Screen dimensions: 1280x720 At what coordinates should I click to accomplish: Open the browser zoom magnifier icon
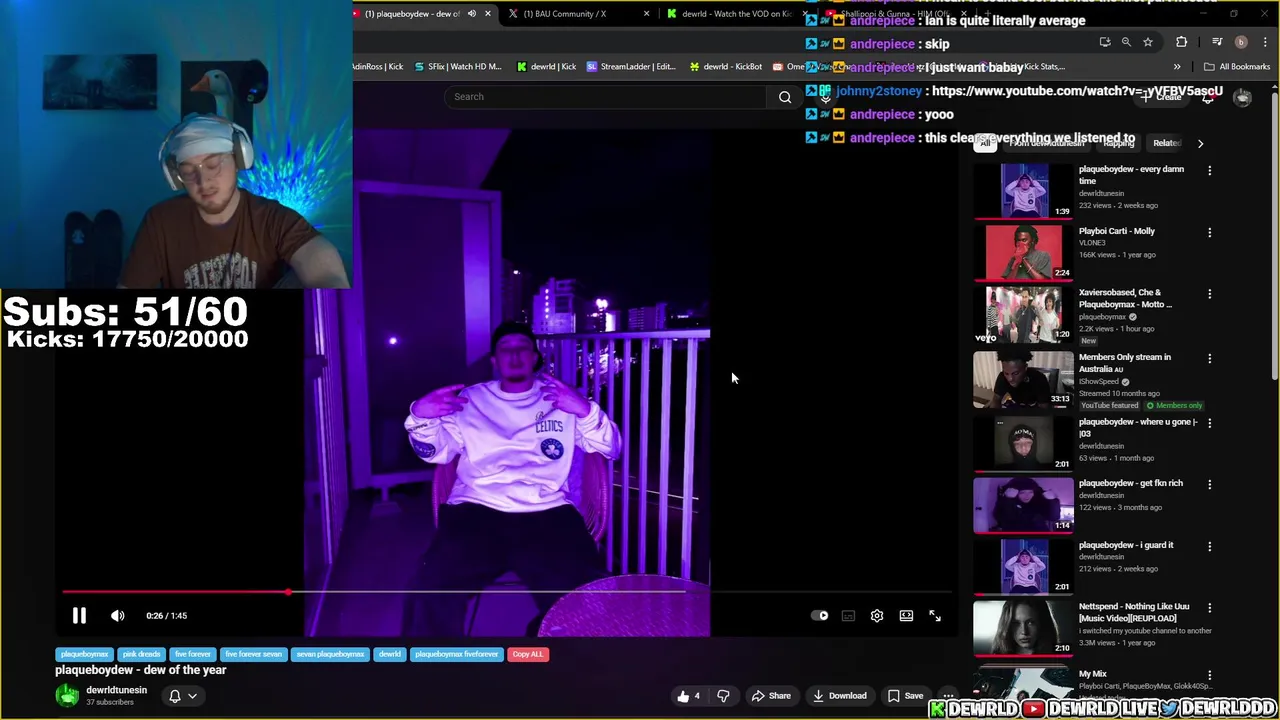click(x=1126, y=42)
